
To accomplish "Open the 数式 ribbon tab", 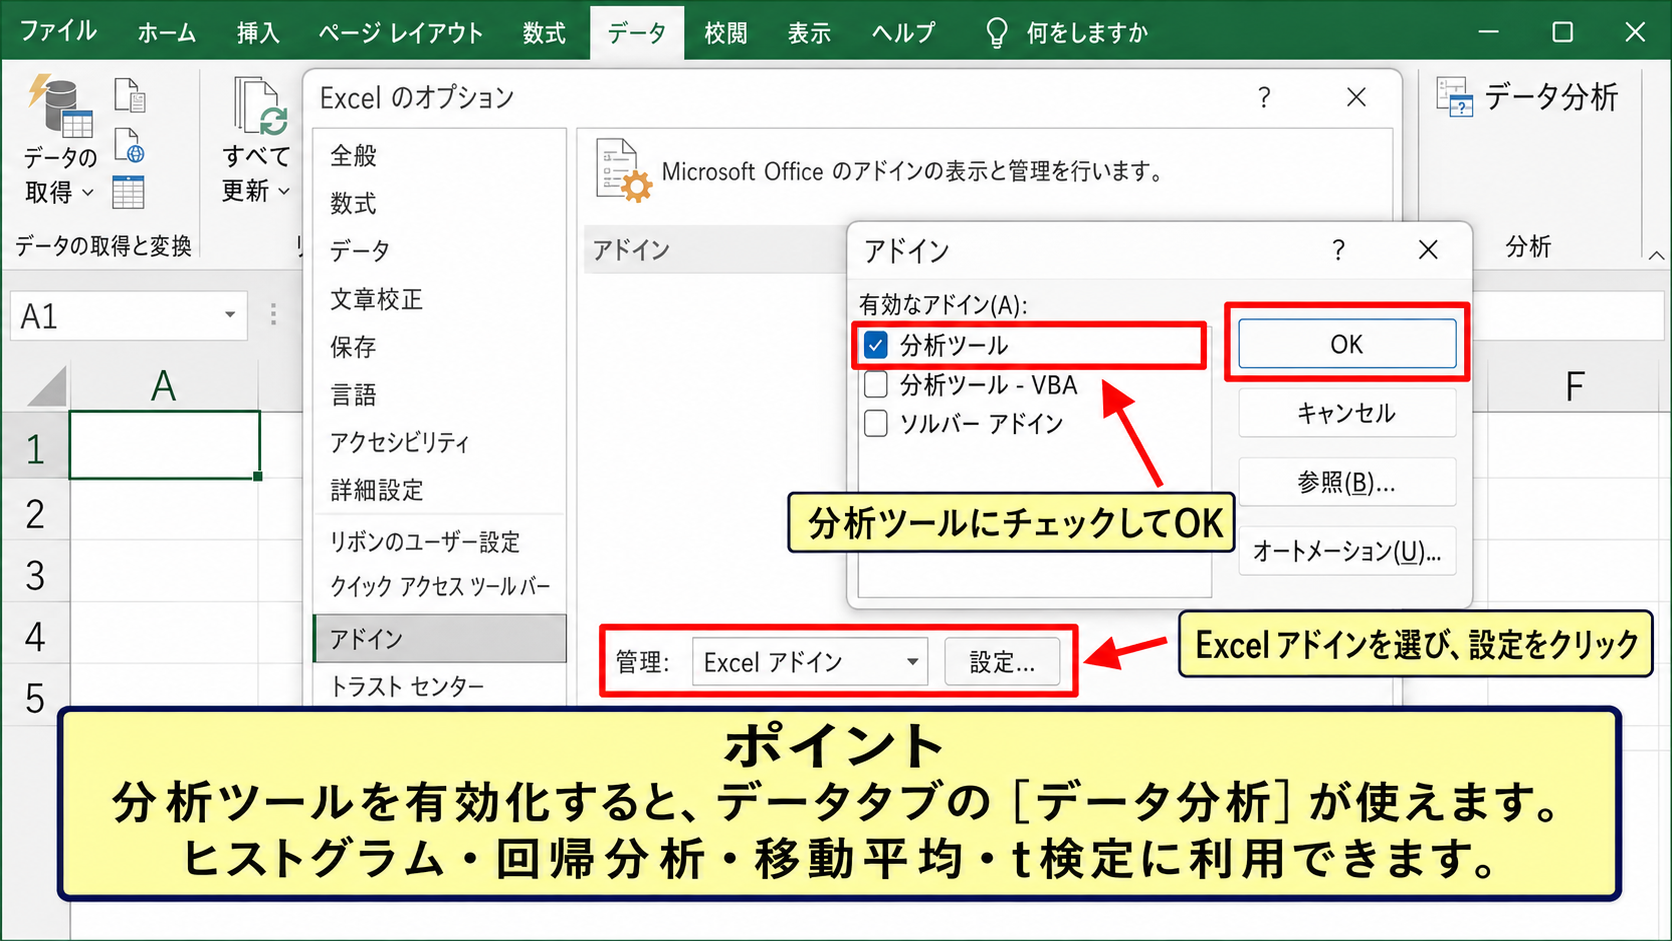I will point(544,32).
